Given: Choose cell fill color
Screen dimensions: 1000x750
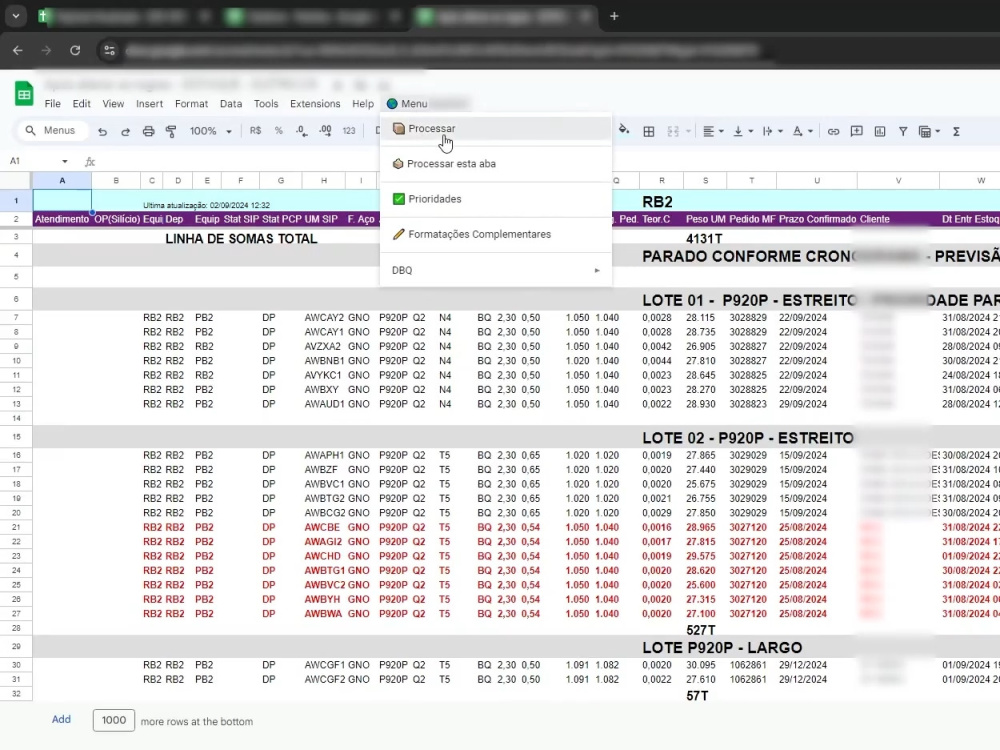Looking at the screenshot, I should pos(624,130).
